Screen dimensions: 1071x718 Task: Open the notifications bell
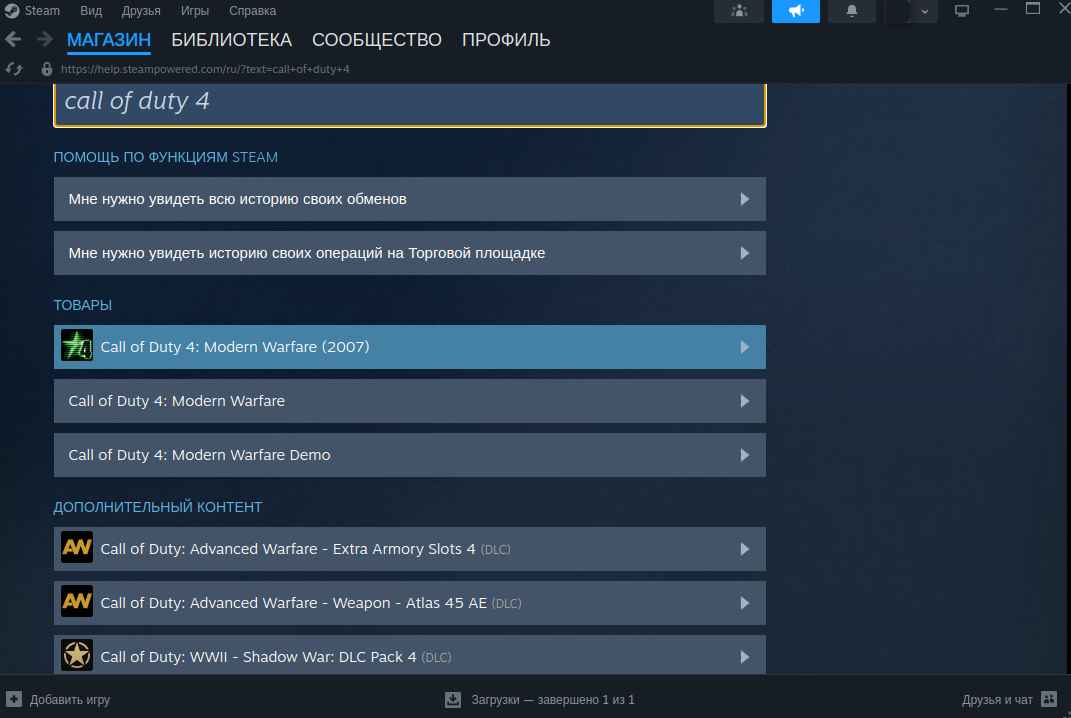[x=852, y=11]
